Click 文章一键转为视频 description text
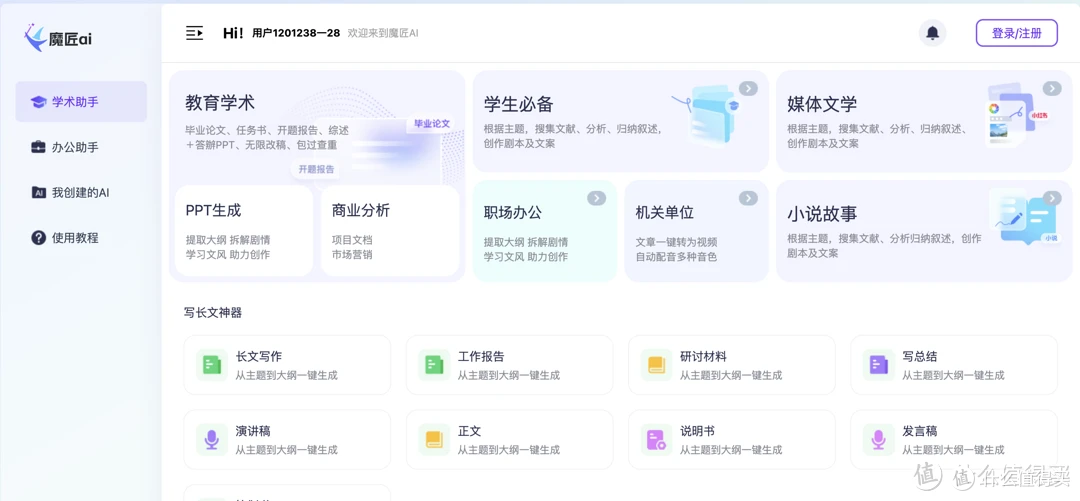The width and height of the screenshot is (1080, 501). (676, 242)
